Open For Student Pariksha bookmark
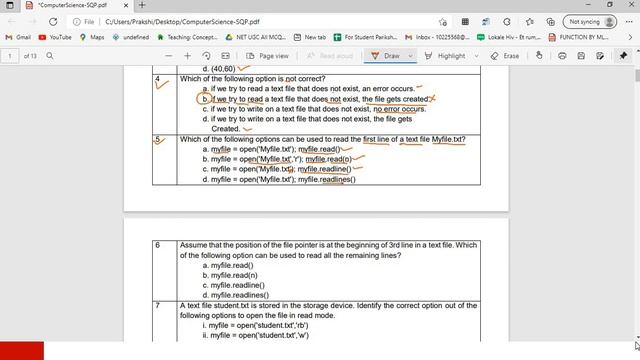This screenshot has width=640, height=360. point(365,37)
